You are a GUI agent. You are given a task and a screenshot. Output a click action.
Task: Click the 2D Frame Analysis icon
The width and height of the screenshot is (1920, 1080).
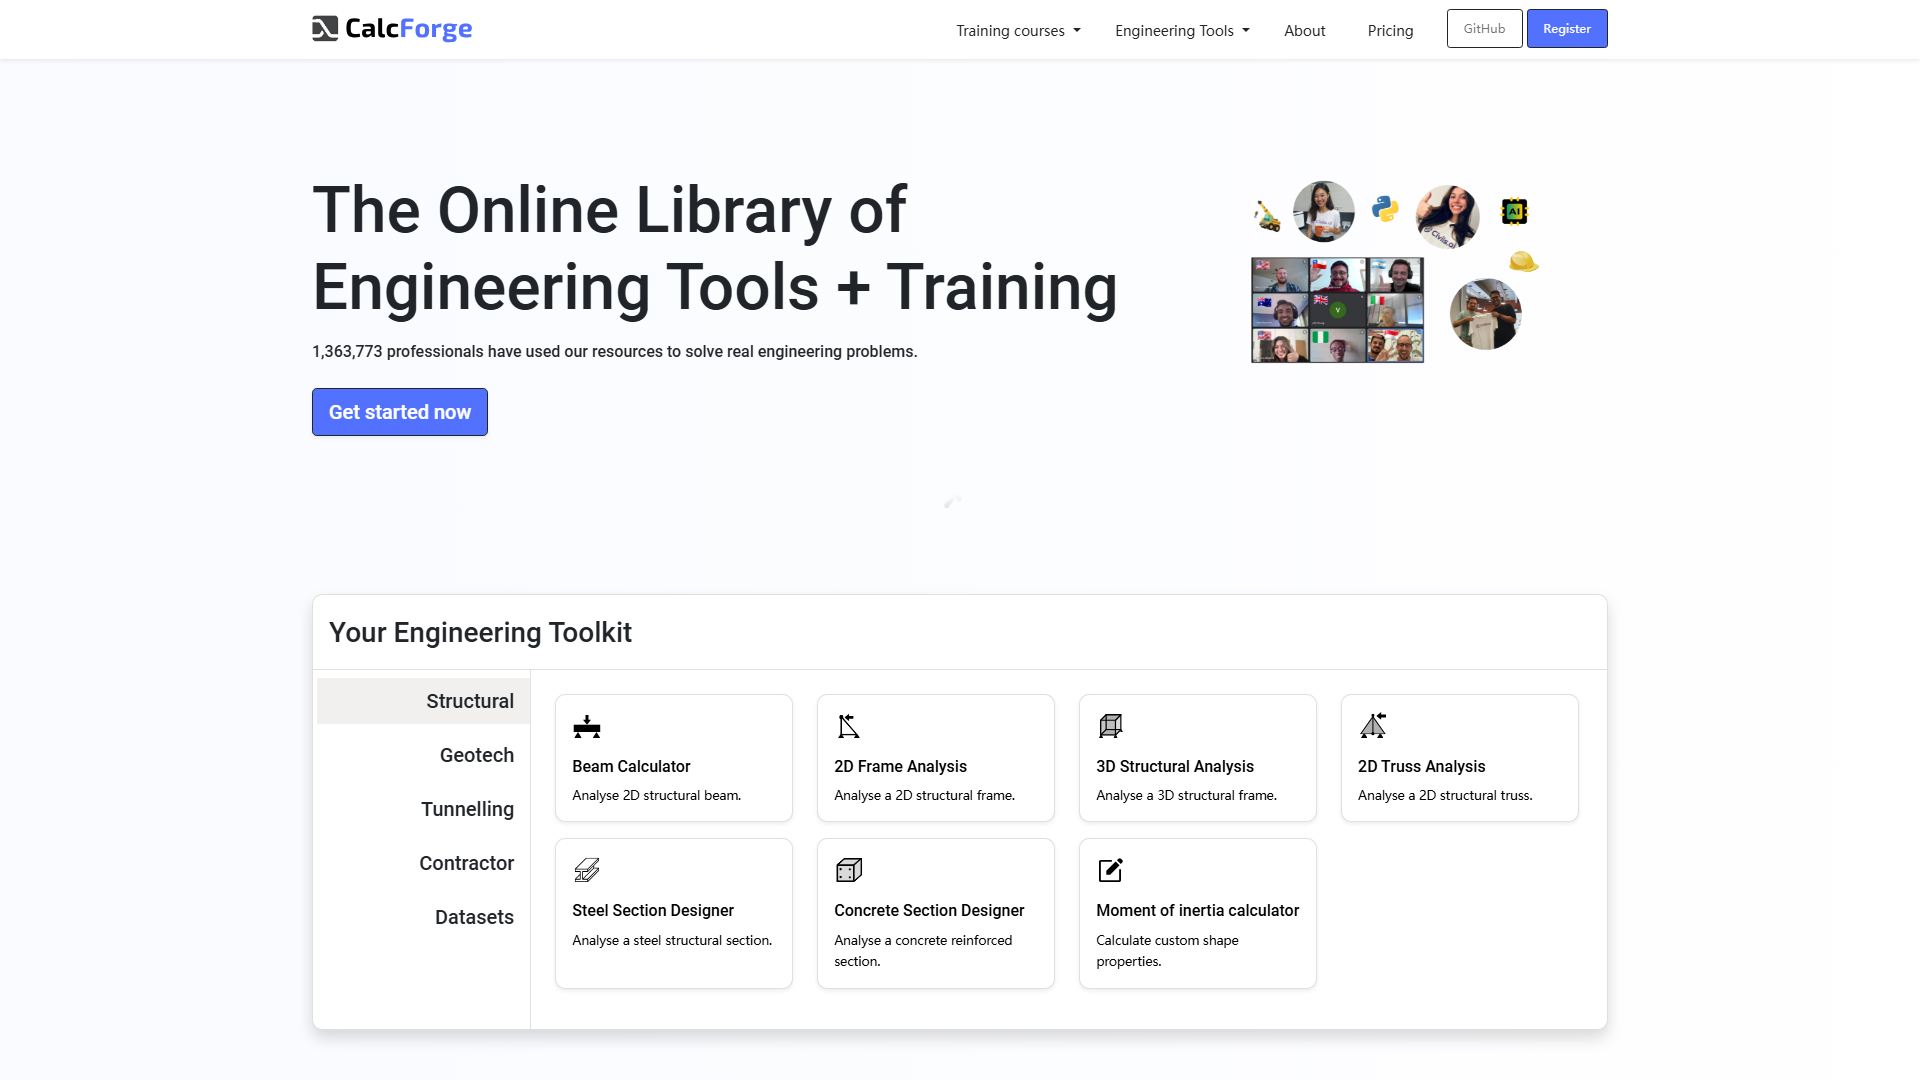tap(849, 727)
